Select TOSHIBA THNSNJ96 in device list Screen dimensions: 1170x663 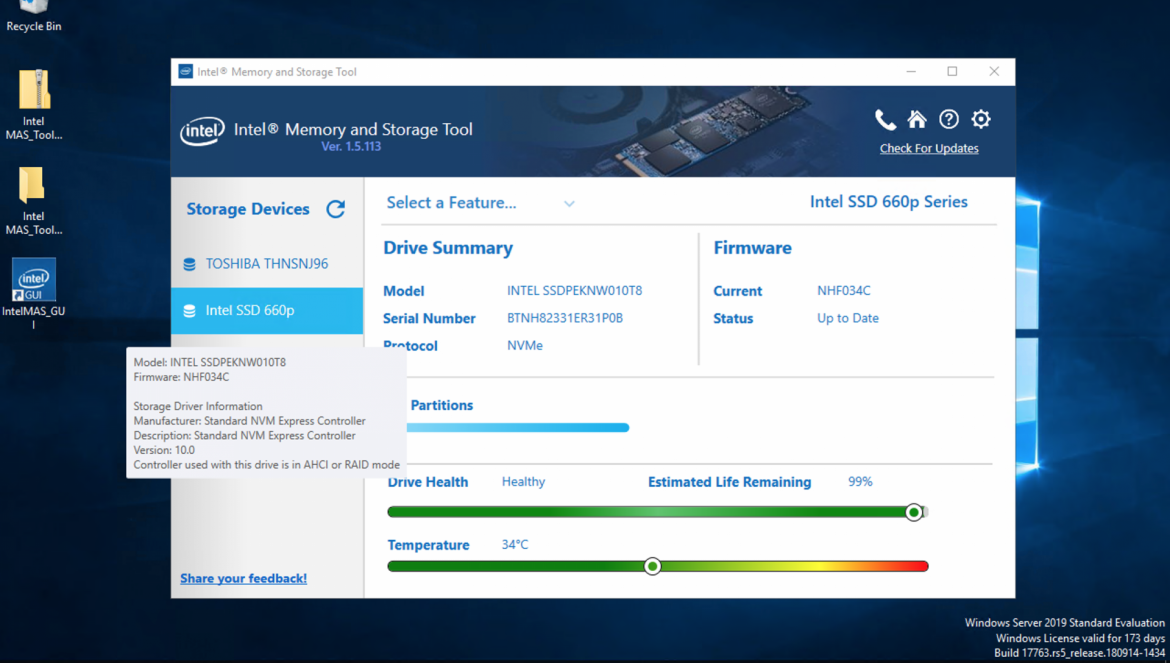pyautogui.click(x=267, y=264)
